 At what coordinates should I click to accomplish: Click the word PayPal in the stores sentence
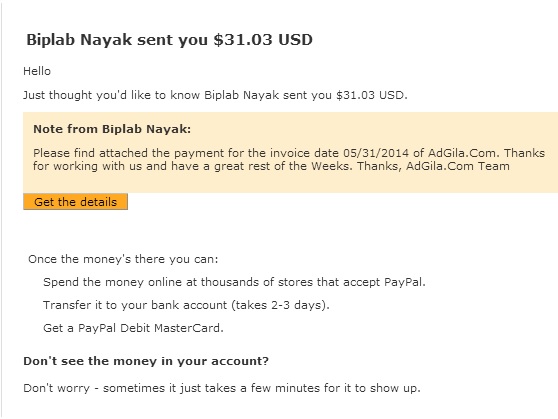(403, 282)
